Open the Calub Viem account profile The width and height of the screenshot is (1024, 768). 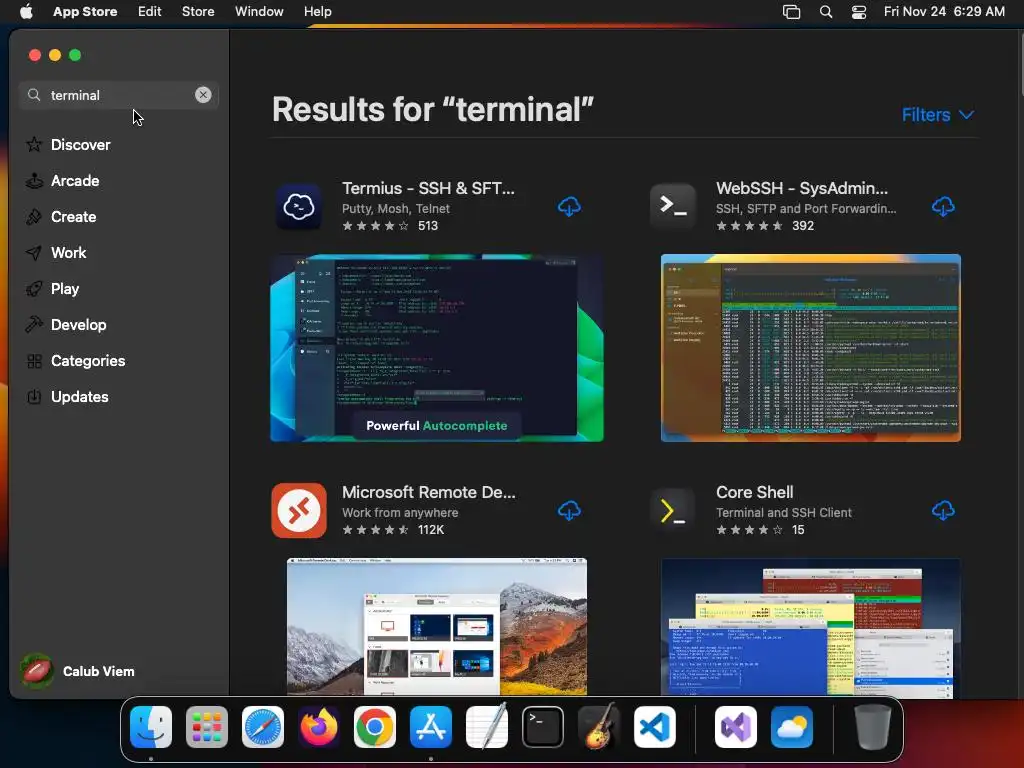tap(78, 671)
